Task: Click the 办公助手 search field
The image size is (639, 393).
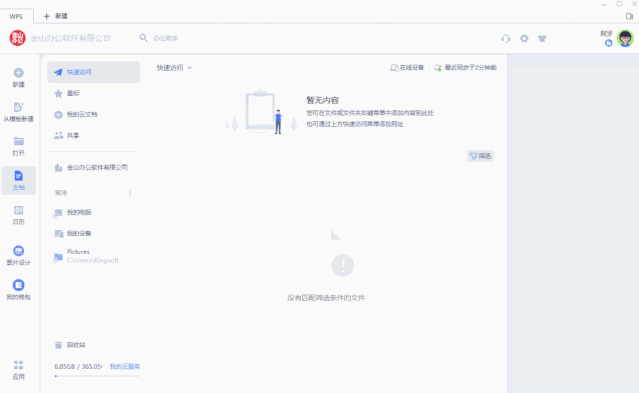Action: click(166, 38)
